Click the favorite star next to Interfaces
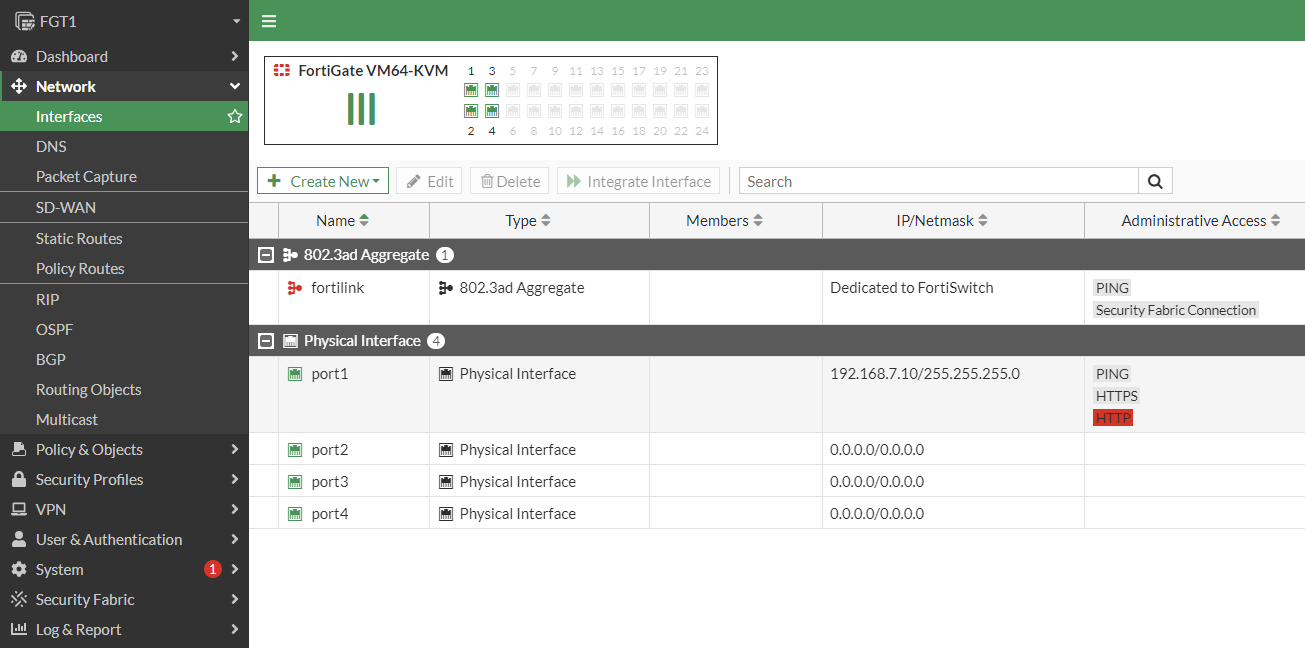1305x648 pixels. pyautogui.click(x=235, y=116)
